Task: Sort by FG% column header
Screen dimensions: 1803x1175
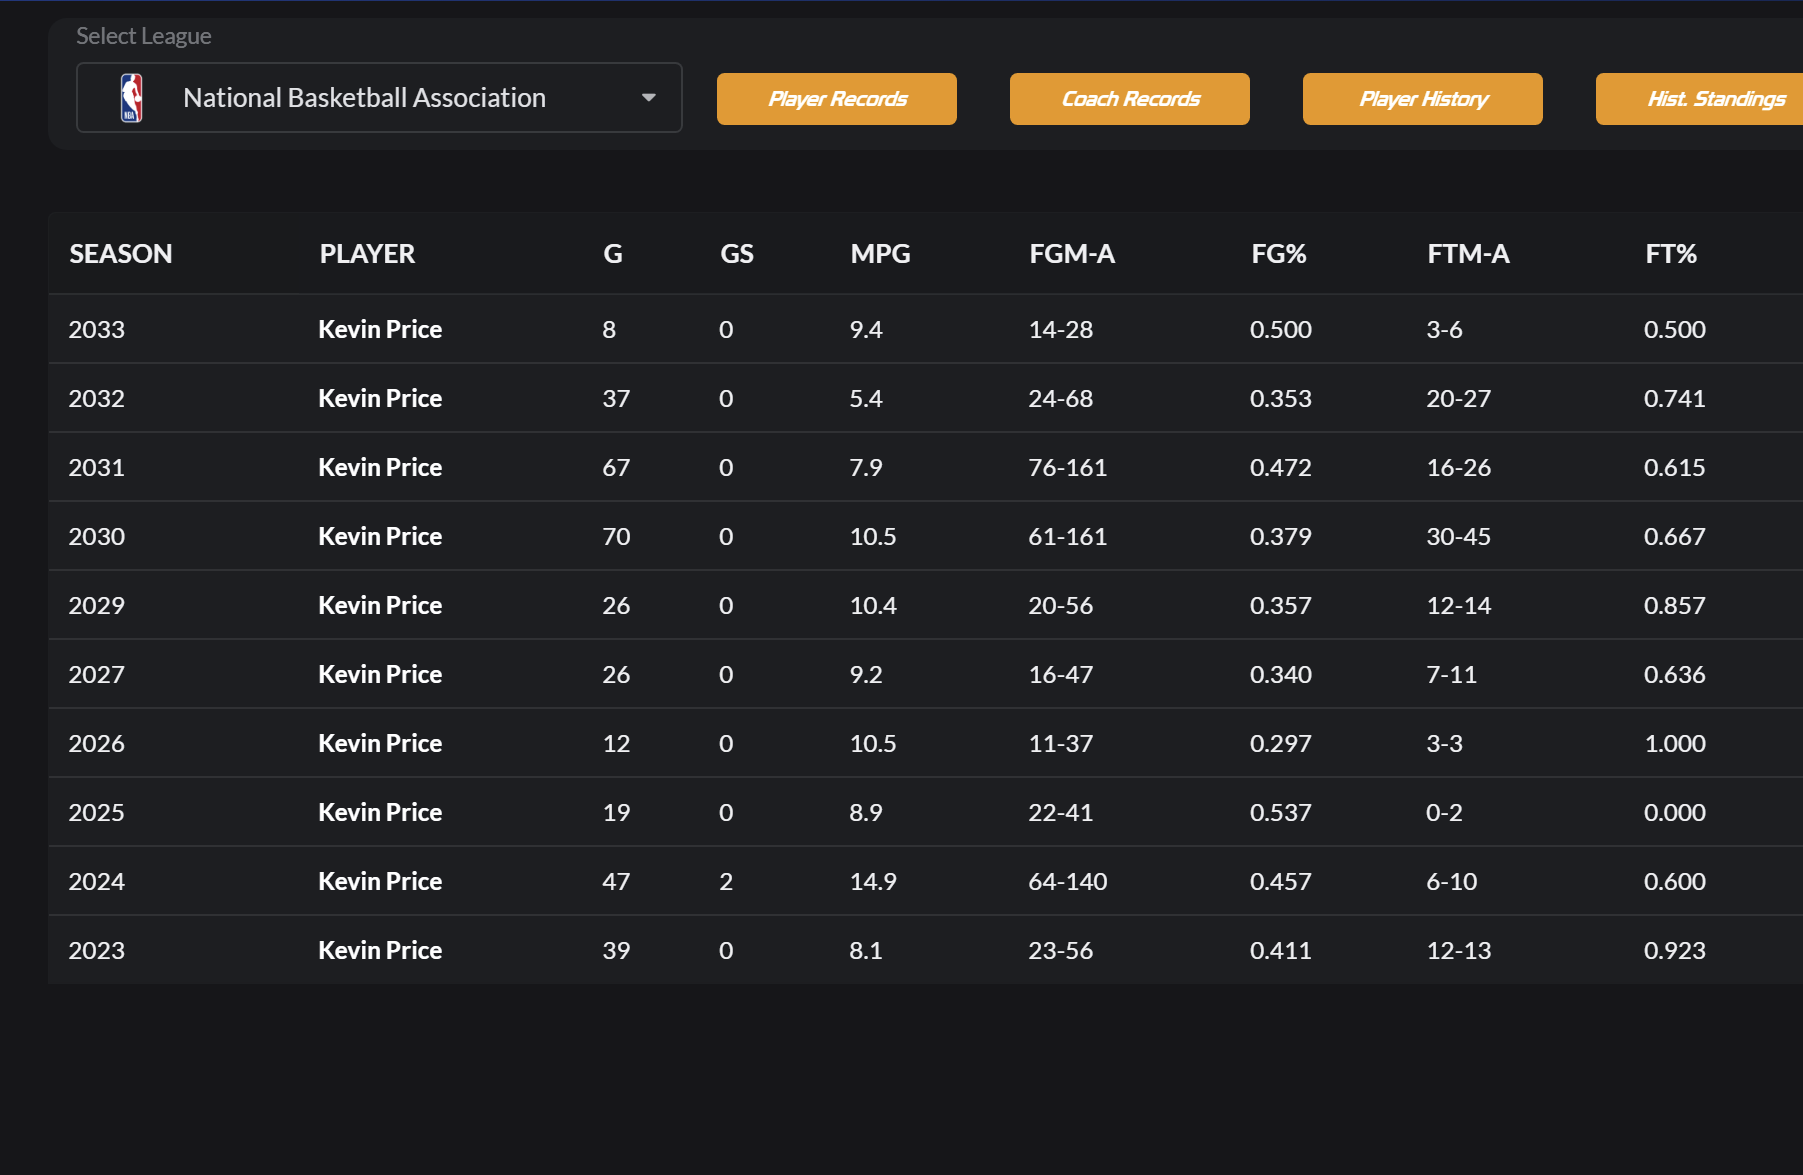Action: pyautogui.click(x=1278, y=254)
